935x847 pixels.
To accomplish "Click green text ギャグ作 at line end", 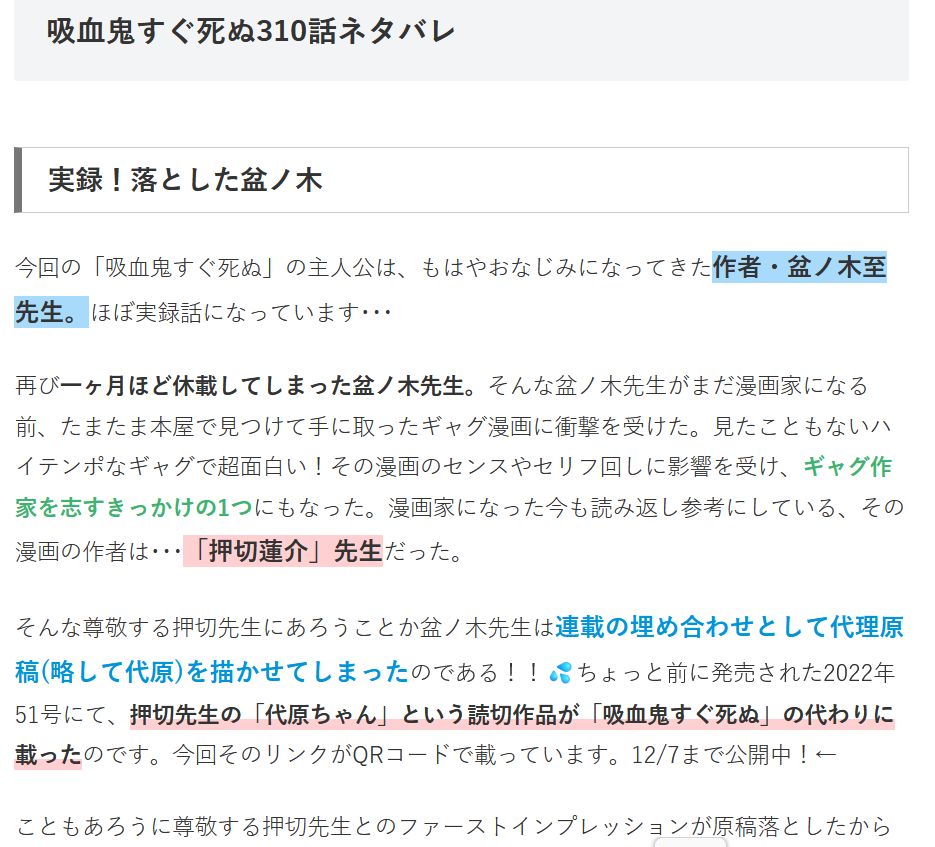I will pos(847,467).
